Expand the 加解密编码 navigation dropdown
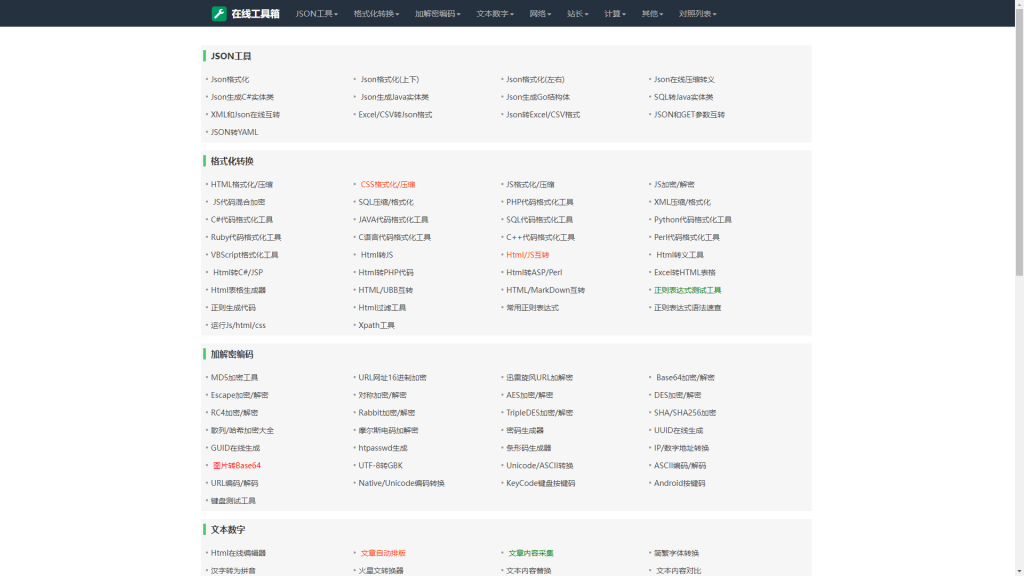 (438, 14)
